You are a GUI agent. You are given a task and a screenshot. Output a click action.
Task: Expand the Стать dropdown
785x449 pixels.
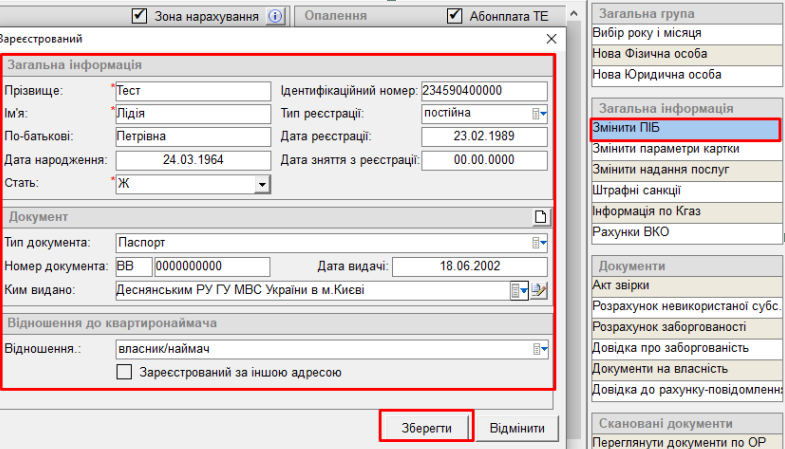point(262,185)
